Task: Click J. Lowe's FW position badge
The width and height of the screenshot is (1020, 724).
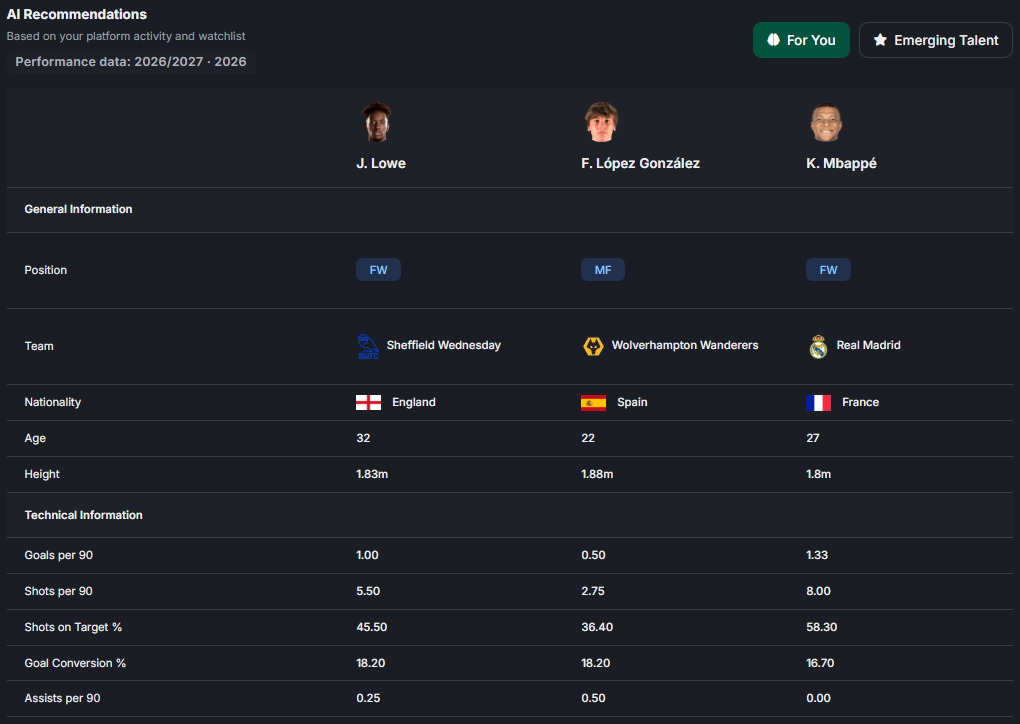Action: tap(378, 269)
